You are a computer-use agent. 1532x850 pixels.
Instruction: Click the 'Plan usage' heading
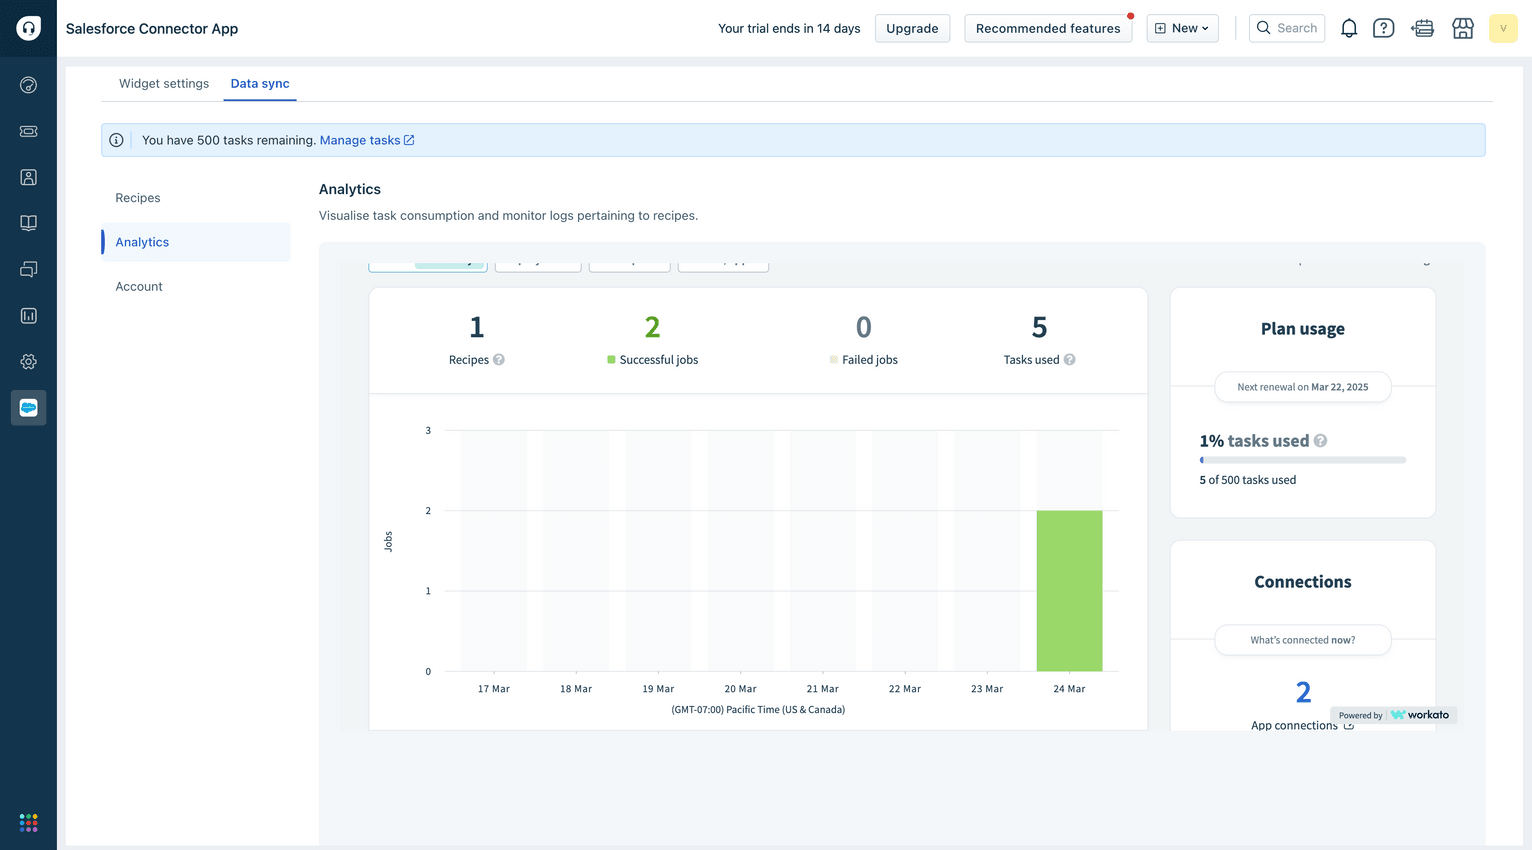1303,329
